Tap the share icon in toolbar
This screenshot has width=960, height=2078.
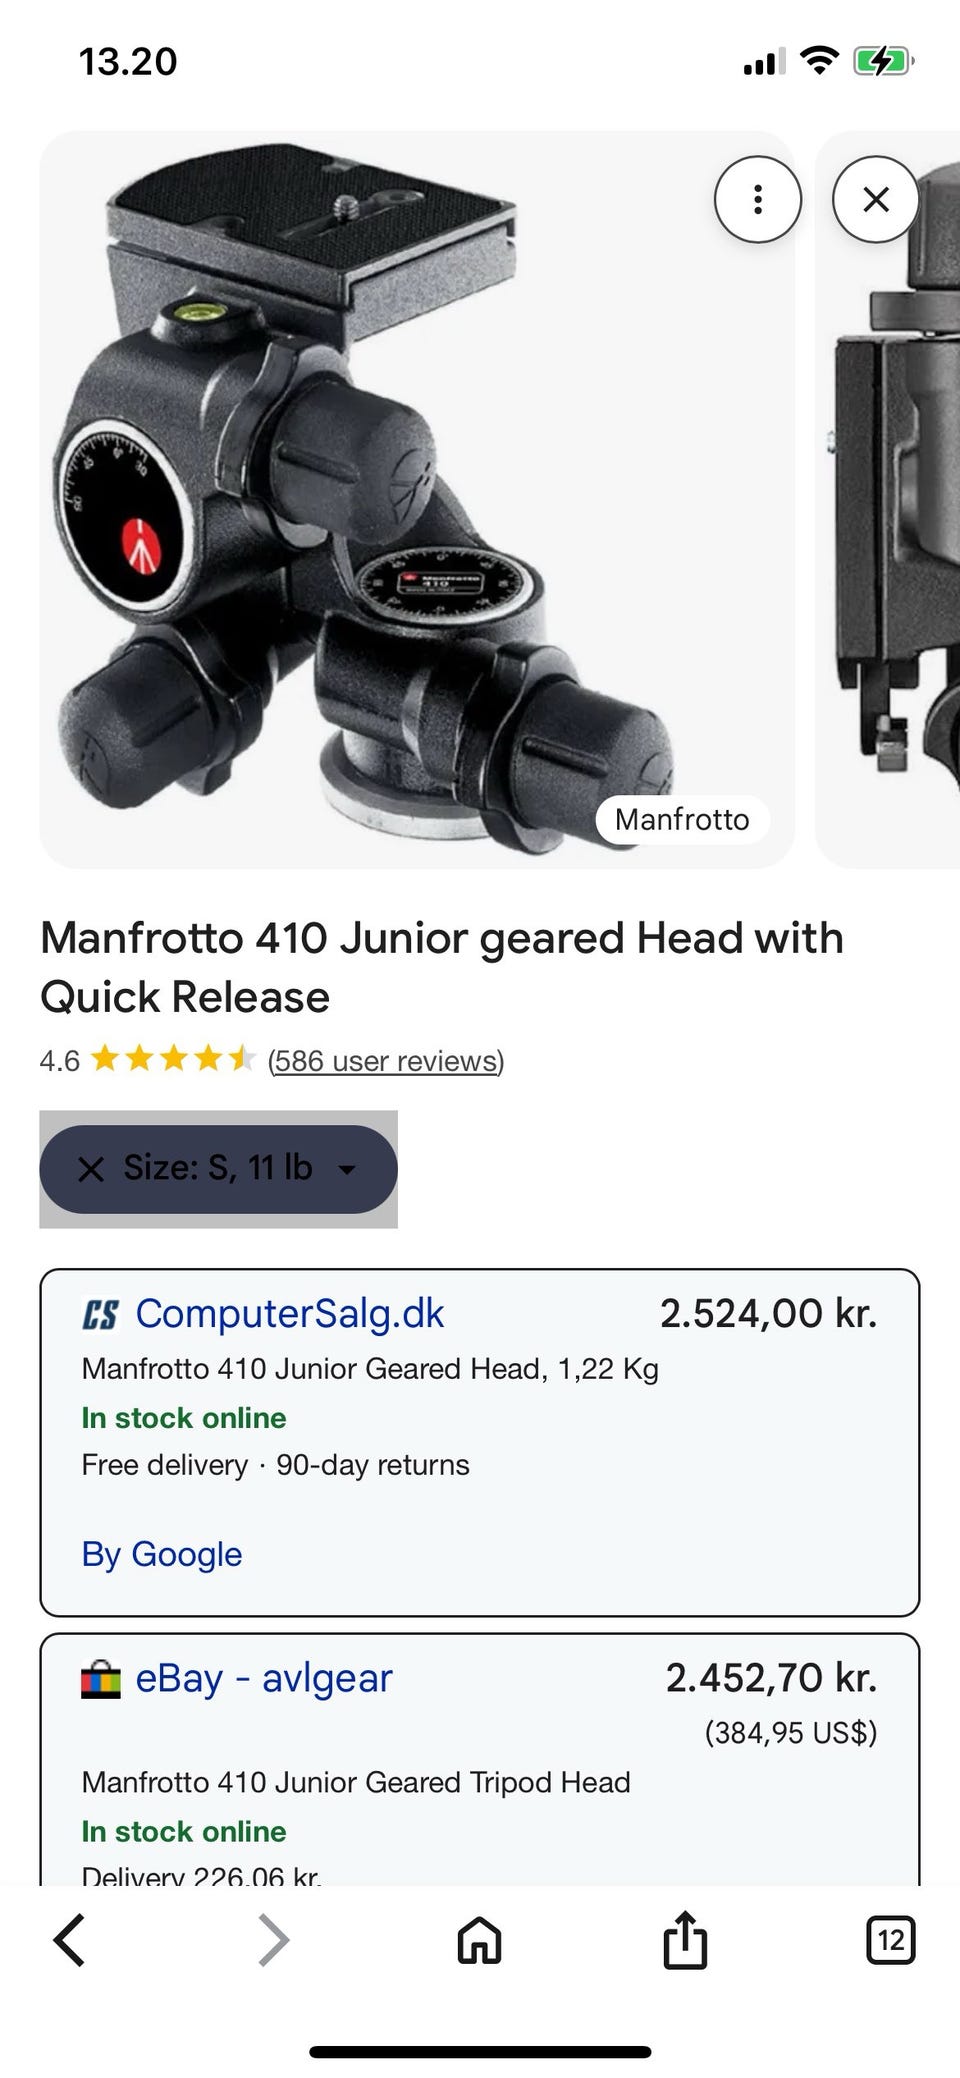click(x=685, y=1941)
